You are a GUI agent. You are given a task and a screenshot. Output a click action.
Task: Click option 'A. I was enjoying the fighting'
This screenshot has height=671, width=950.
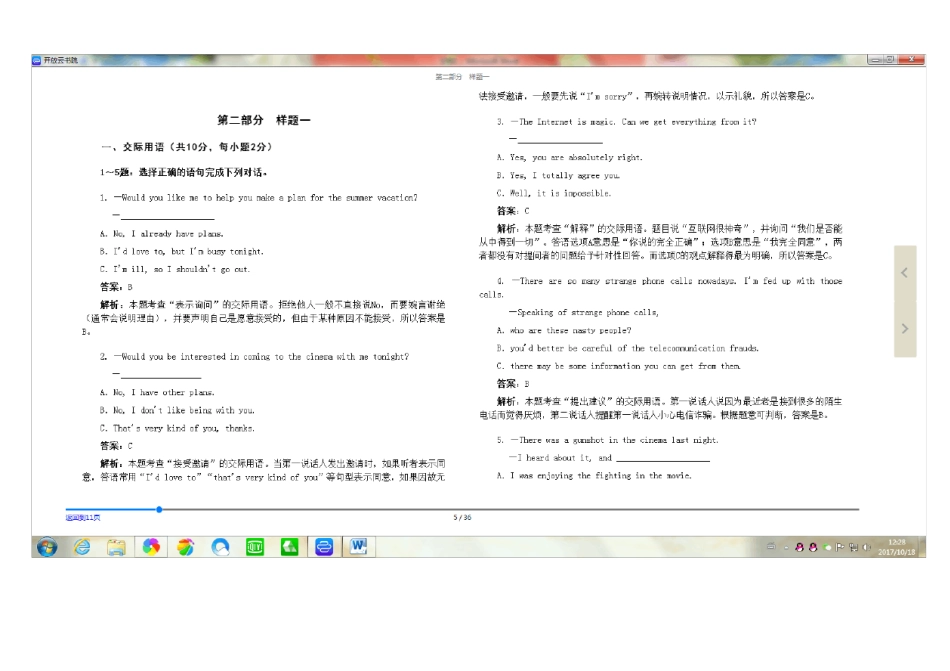(594, 476)
